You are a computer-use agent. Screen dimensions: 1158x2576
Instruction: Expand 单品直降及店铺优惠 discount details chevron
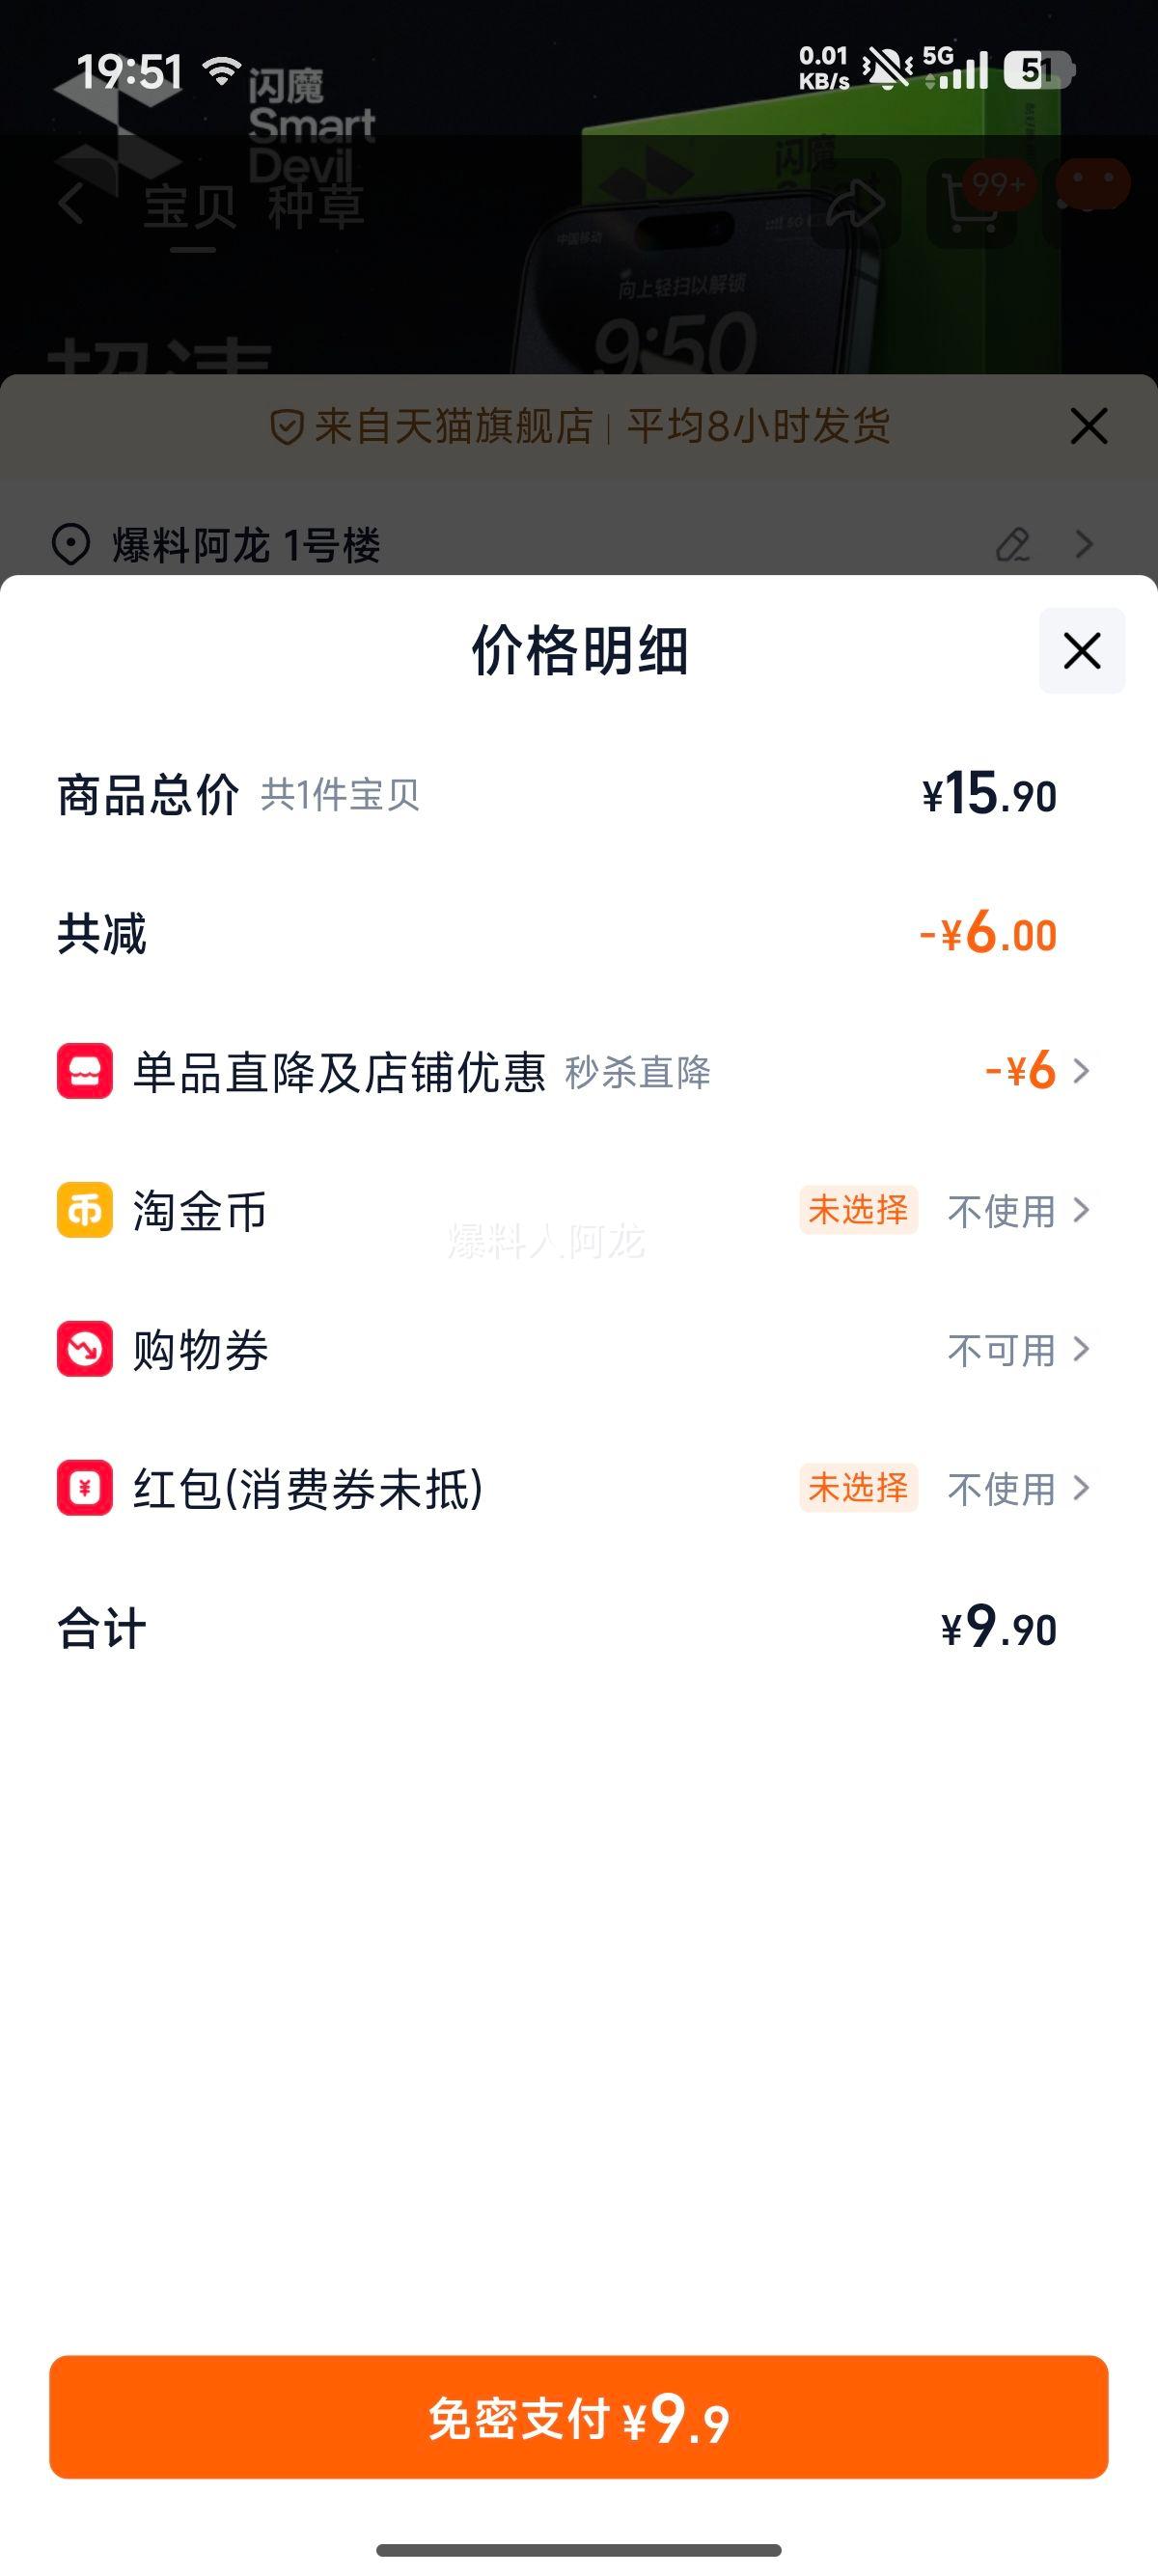[1081, 1071]
